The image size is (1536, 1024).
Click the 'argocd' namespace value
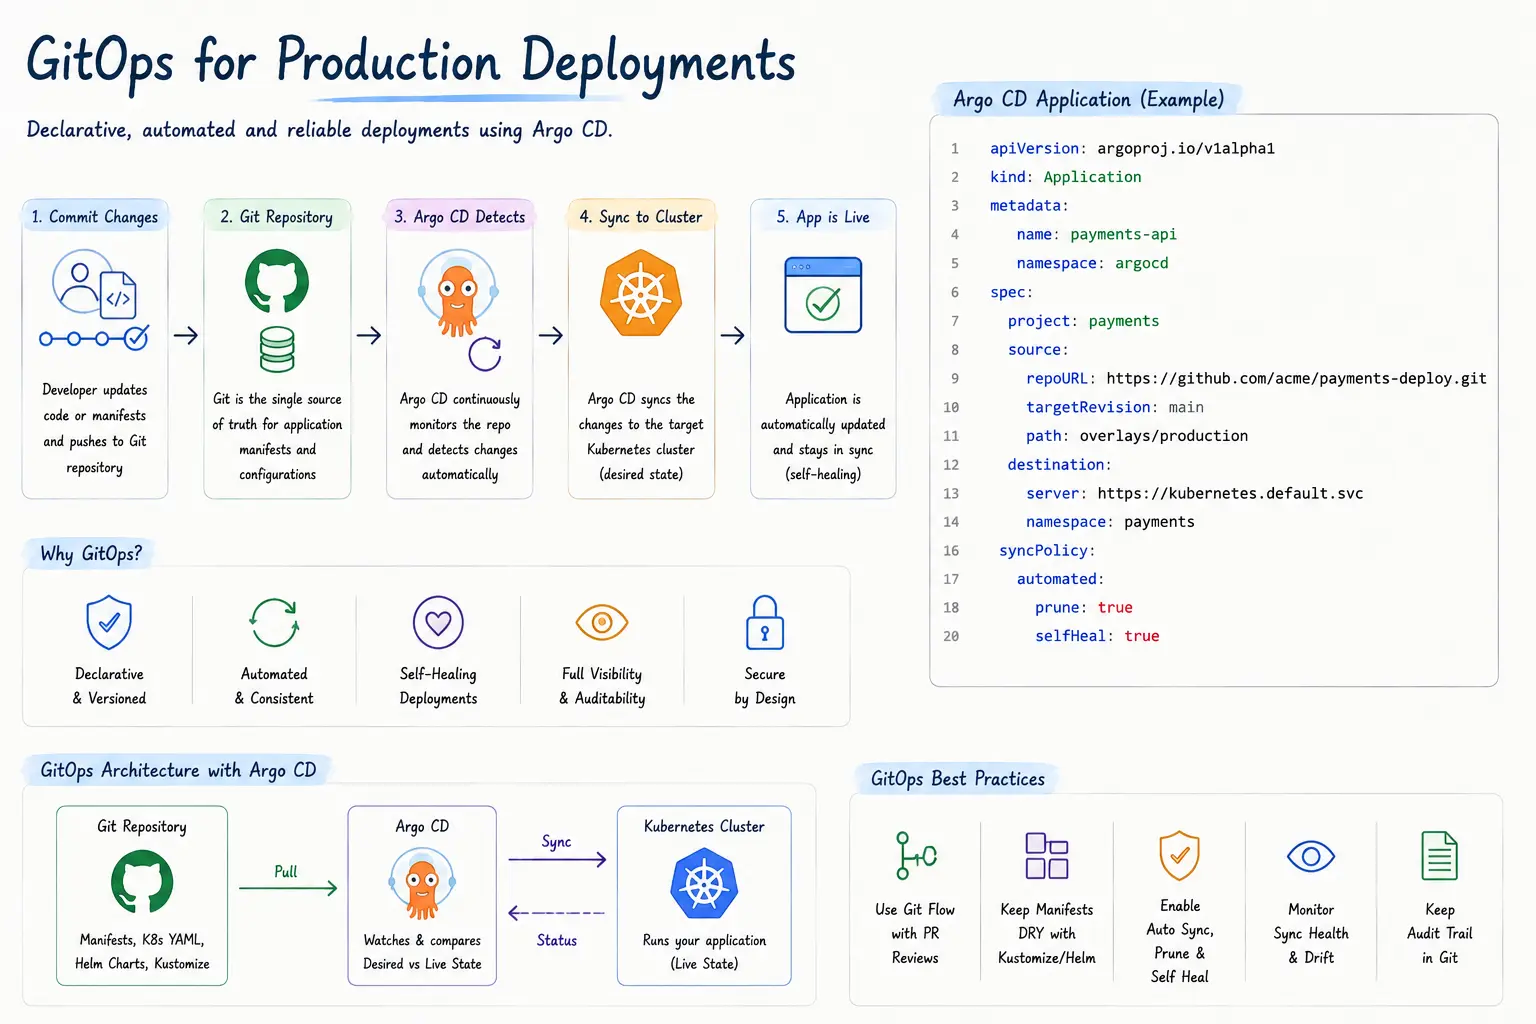(1141, 263)
